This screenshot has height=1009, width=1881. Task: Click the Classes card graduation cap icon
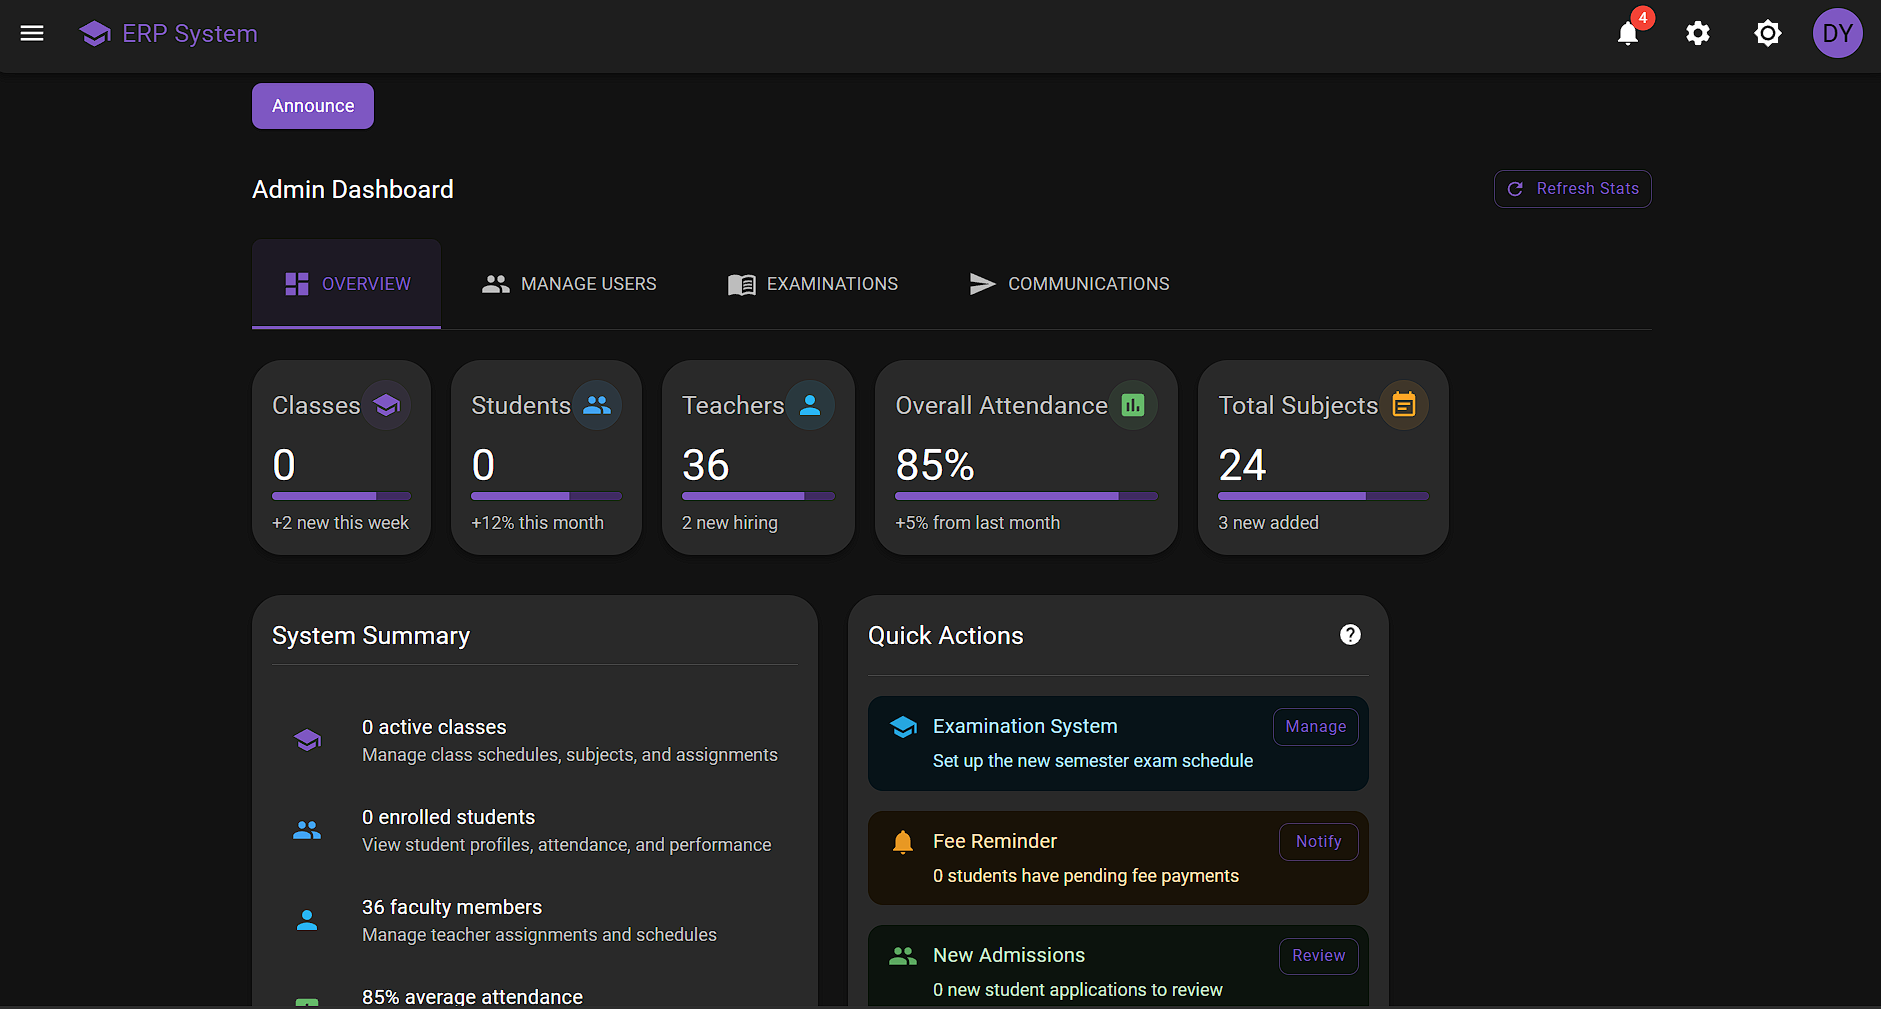coord(386,405)
